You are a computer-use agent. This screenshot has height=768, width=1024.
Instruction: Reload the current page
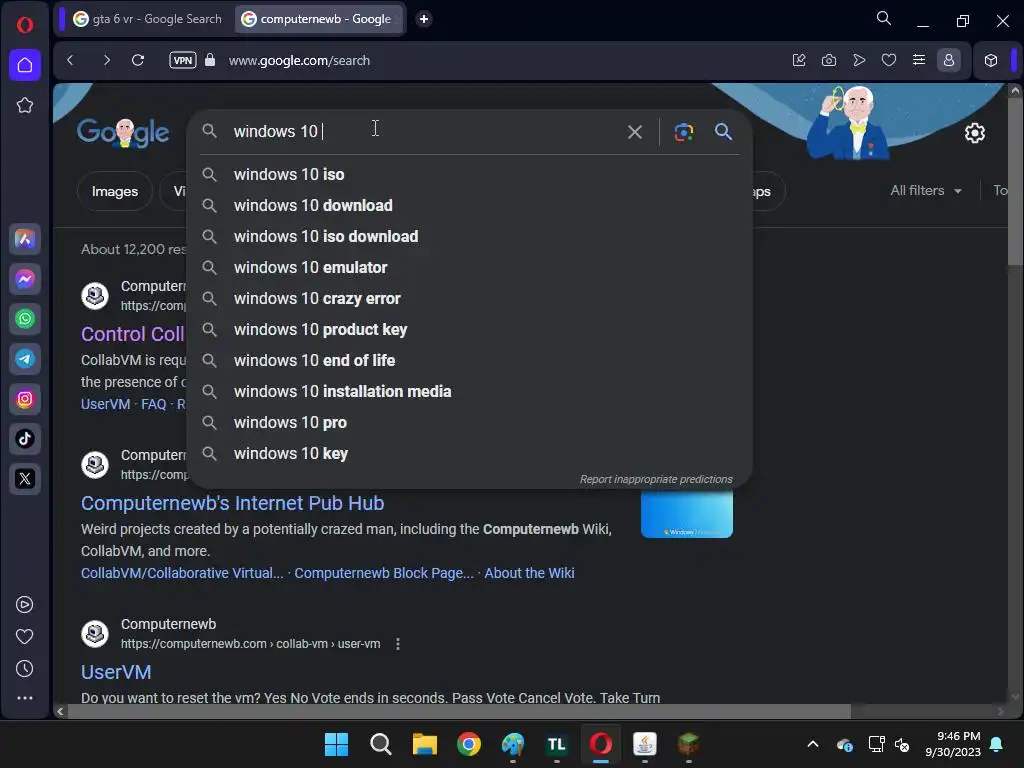pos(138,60)
